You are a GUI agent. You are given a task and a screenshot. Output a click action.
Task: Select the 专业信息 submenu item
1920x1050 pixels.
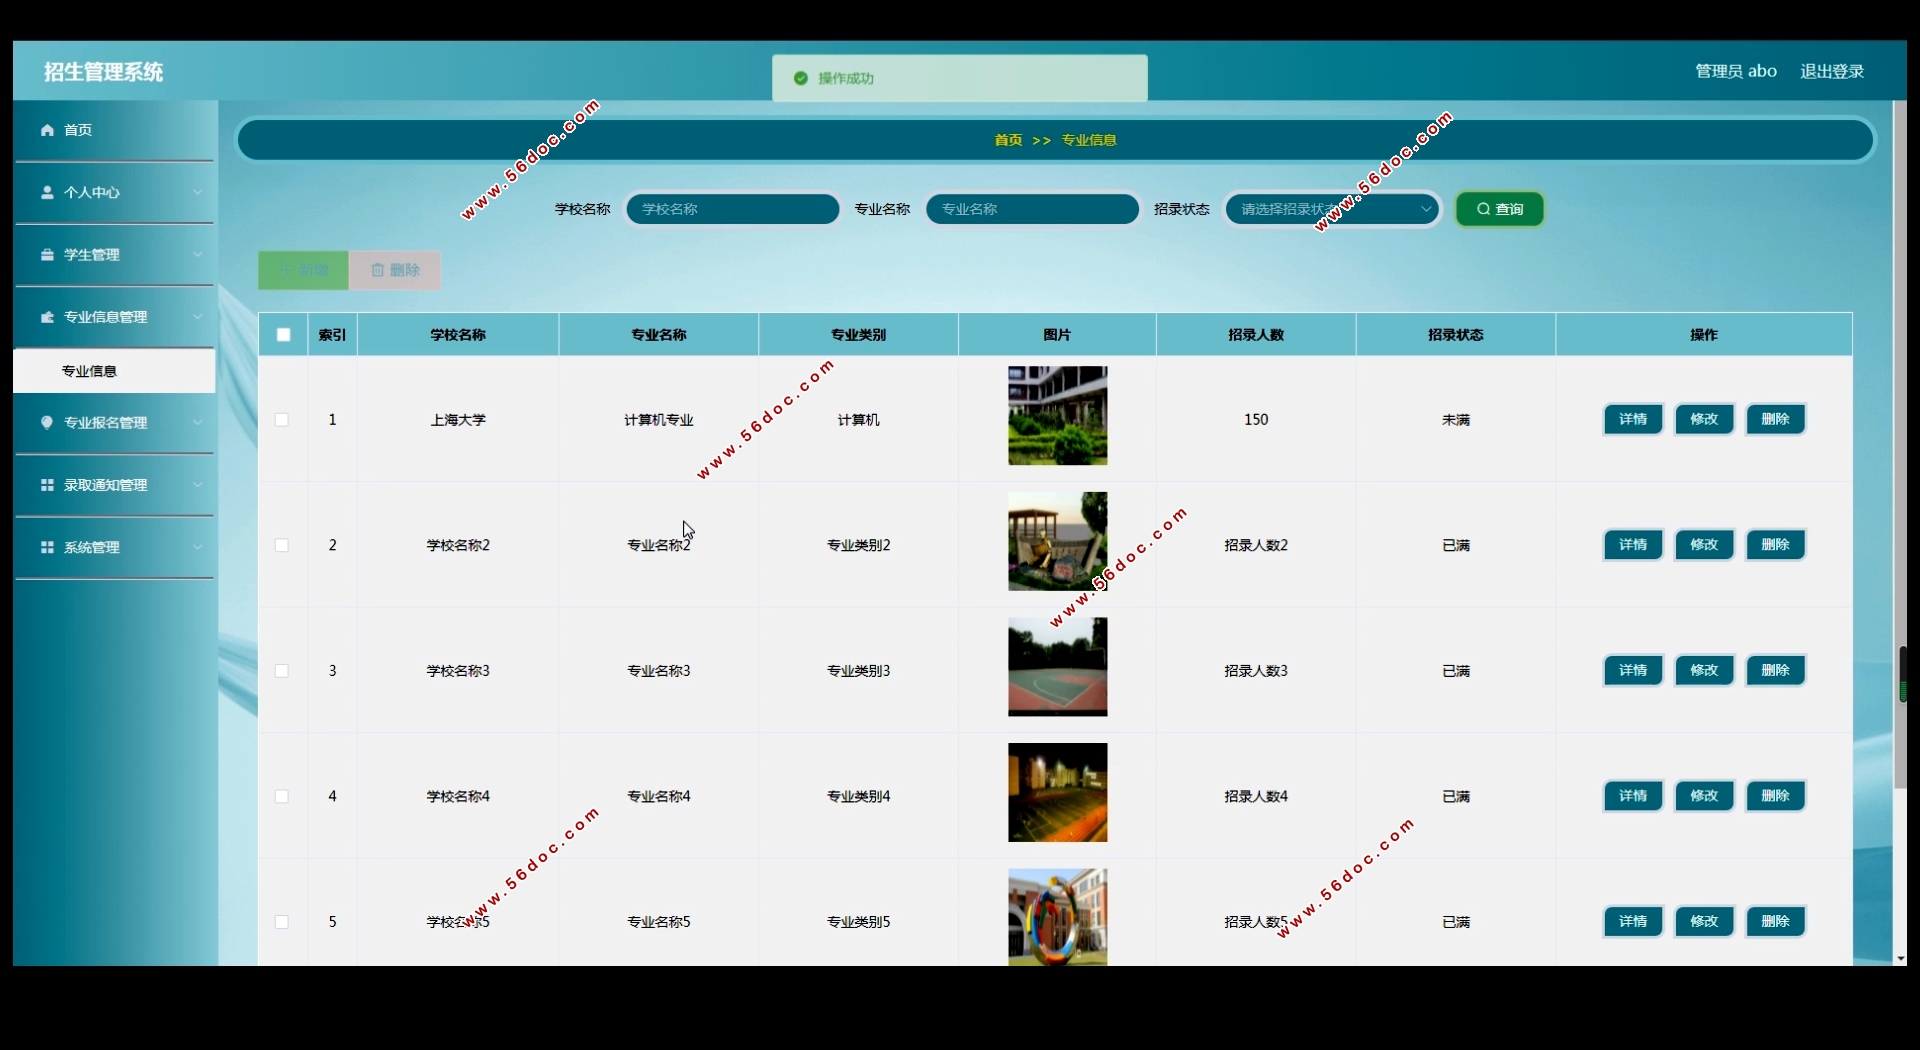pyautogui.click(x=114, y=371)
